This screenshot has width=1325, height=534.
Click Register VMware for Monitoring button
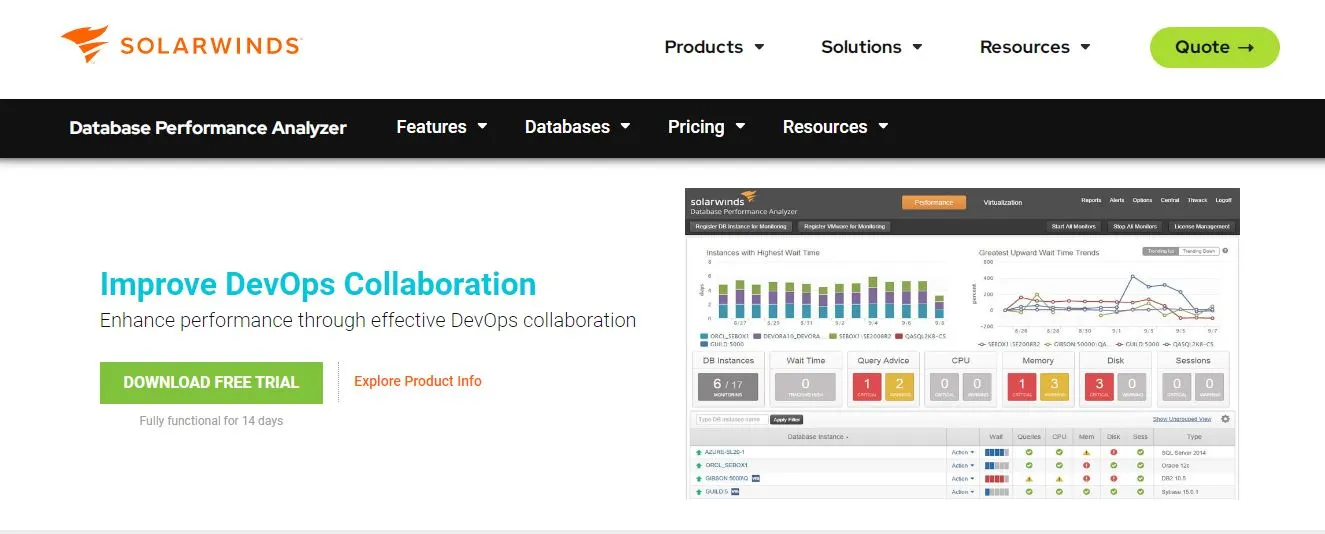844,227
